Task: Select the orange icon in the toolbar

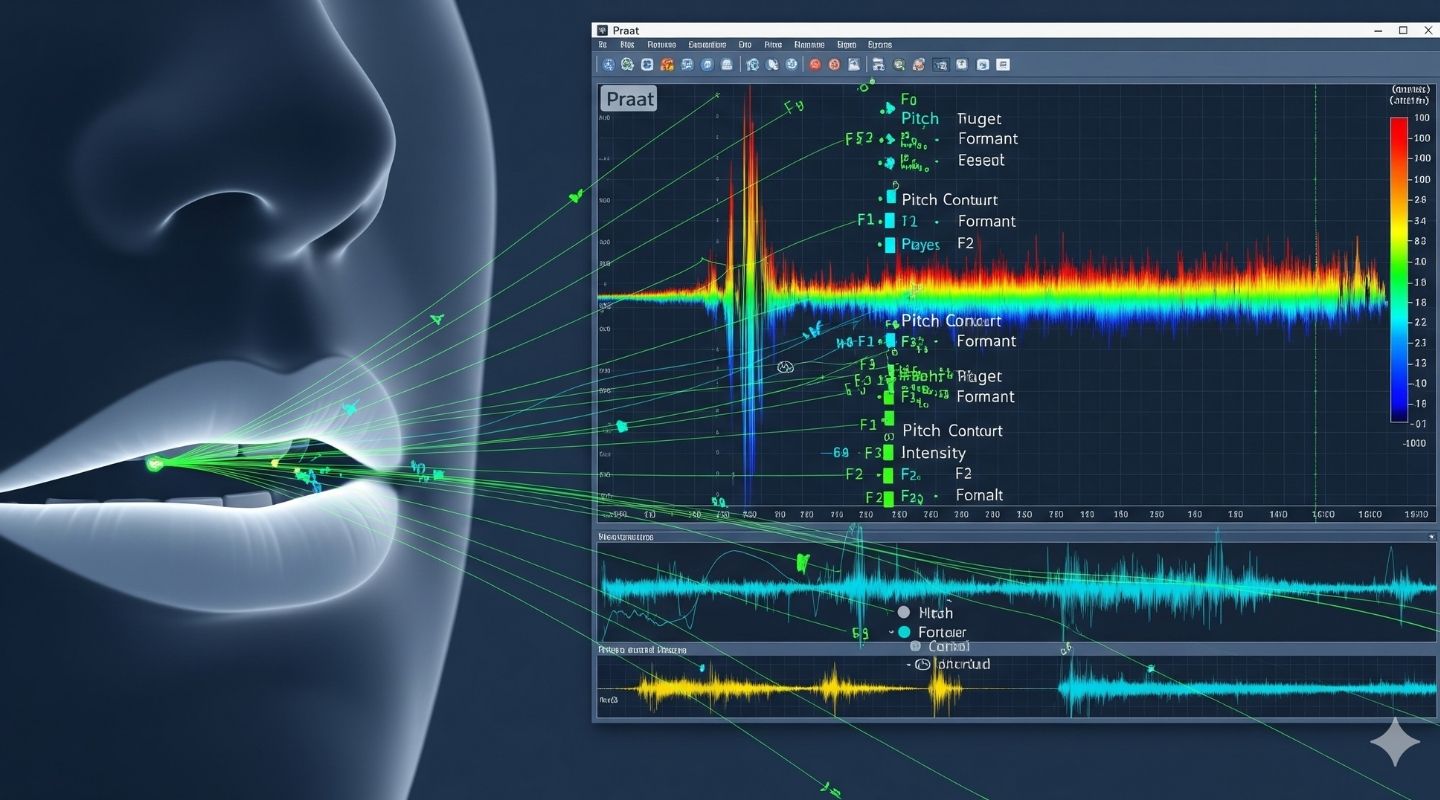Action: click(667, 65)
